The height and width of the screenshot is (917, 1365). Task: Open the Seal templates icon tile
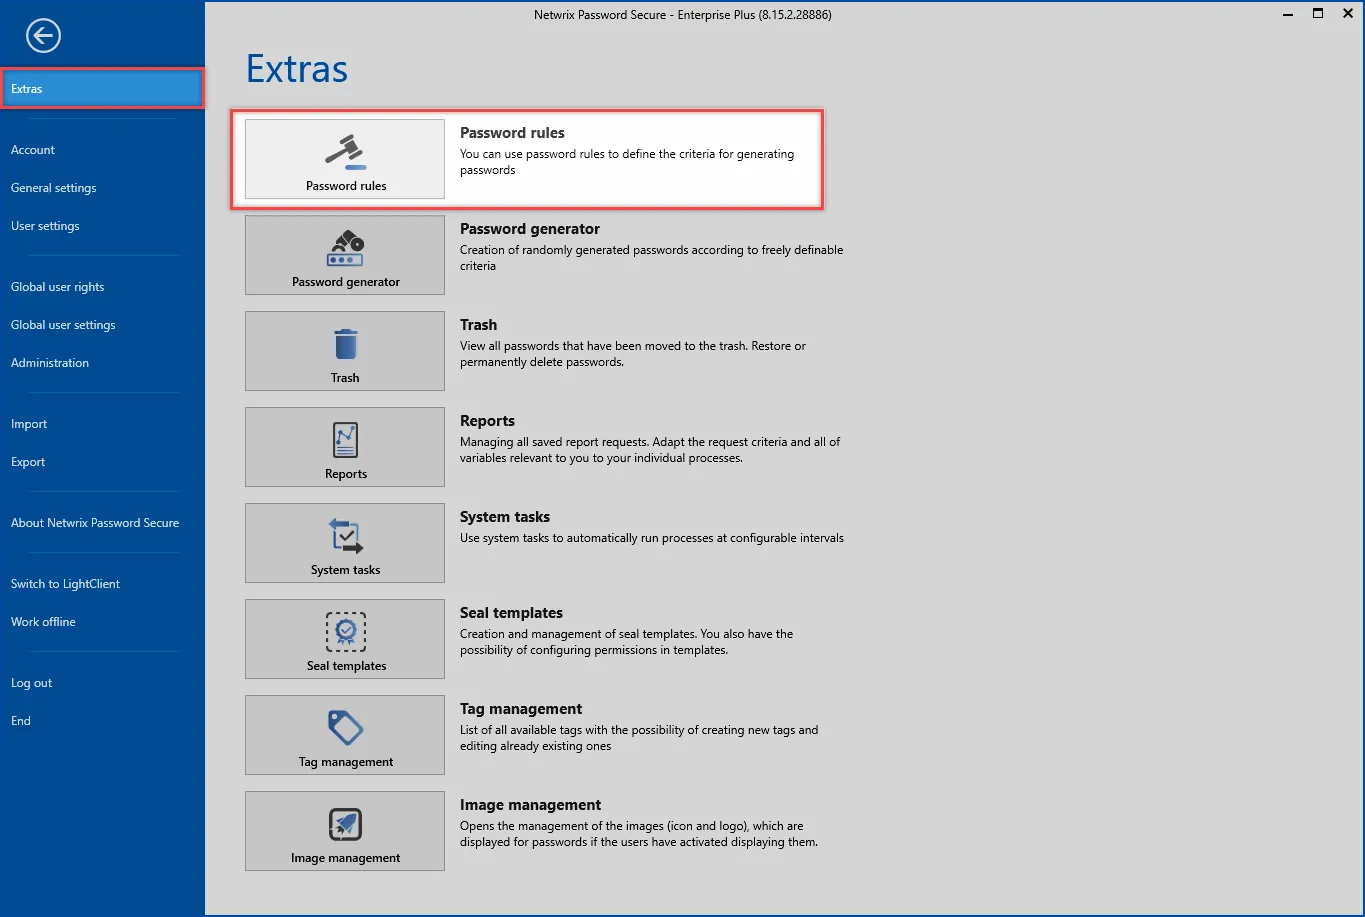(x=345, y=639)
